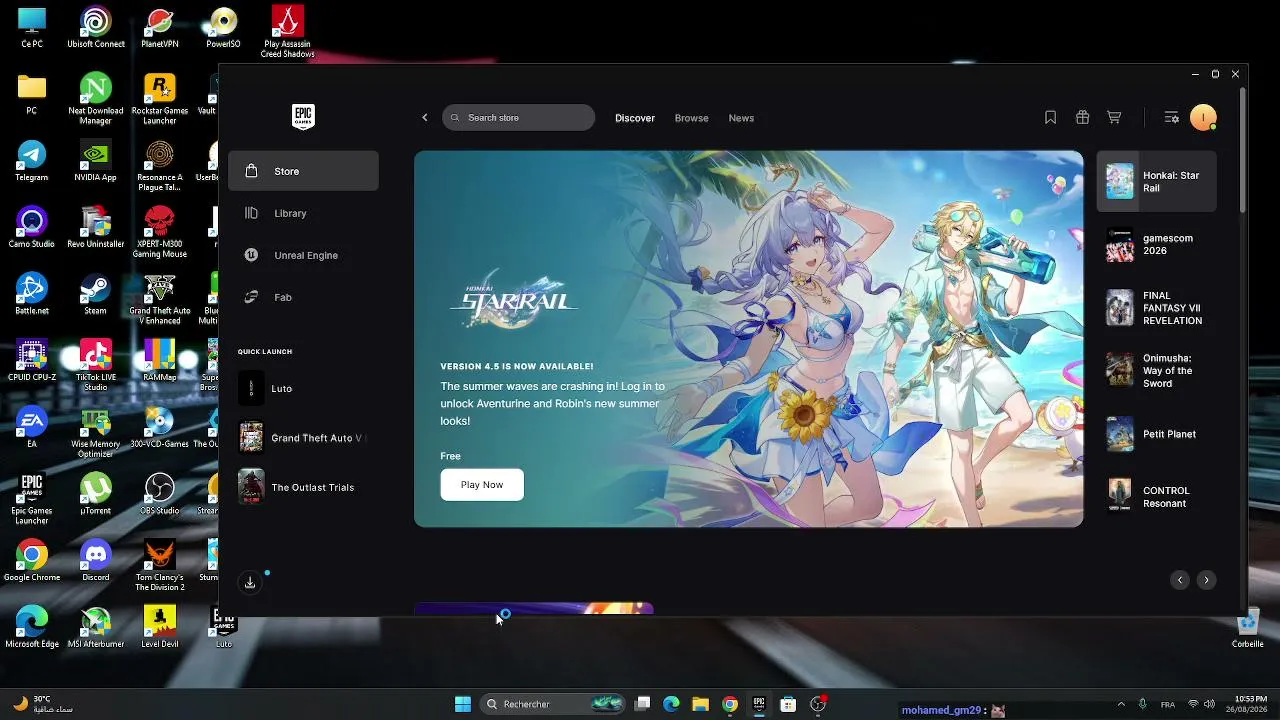Launch Grand Theft Auto V from Quick Launch
Screen dimensions: 1280x720
pos(303,438)
